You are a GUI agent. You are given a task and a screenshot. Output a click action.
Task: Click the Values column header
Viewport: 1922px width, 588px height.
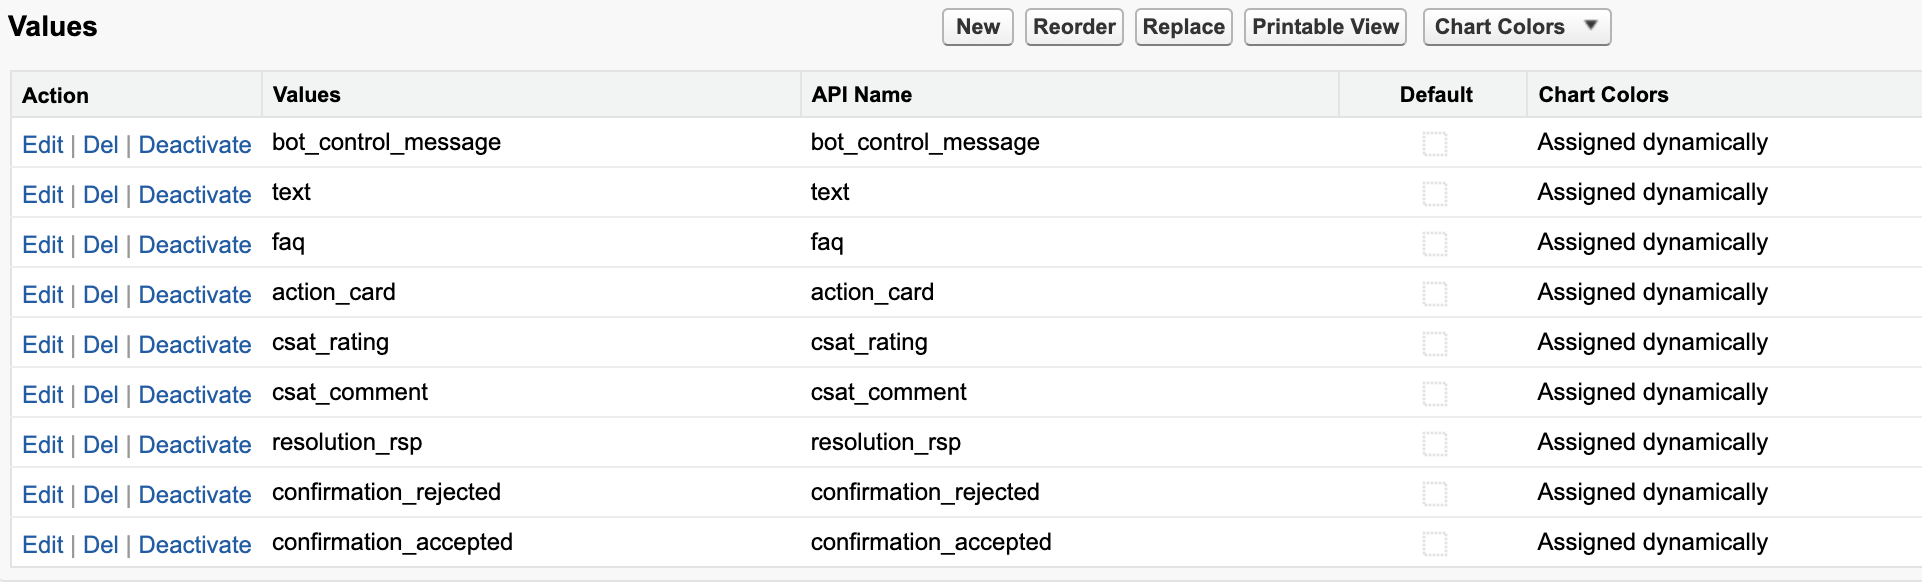click(x=306, y=95)
